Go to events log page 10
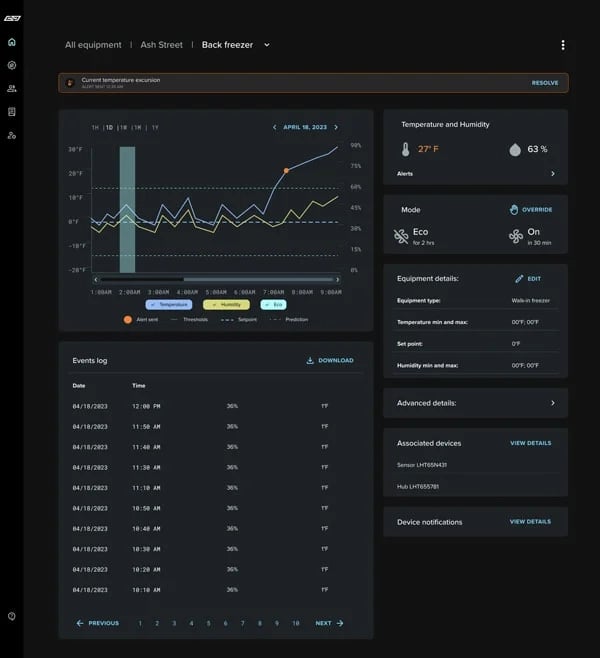This screenshot has width=600, height=658. point(296,623)
